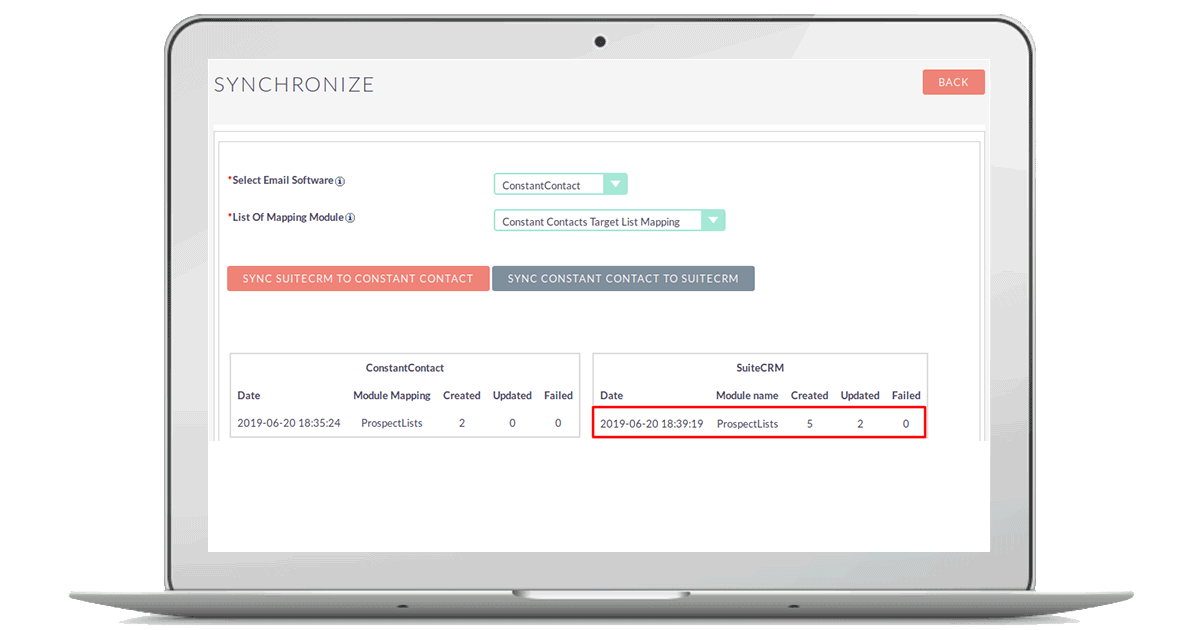This screenshot has height=630, width=1200.
Task: Click the Module name column header
Action: point(747,395)
